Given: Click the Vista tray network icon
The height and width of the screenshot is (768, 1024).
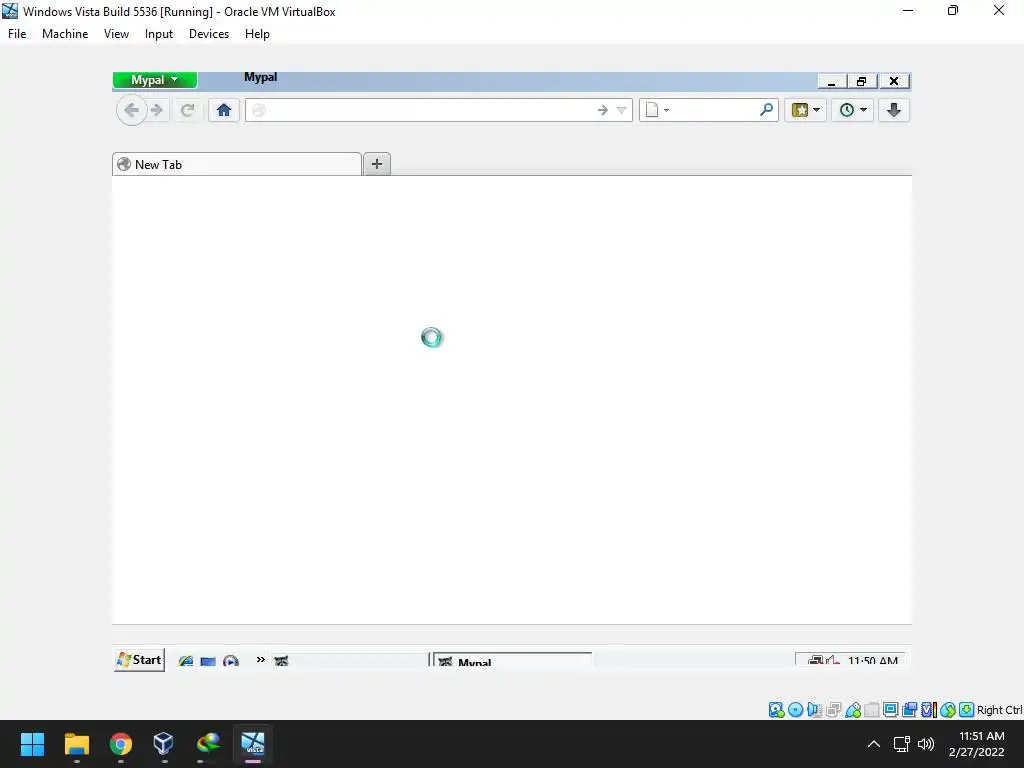Looking at the screenshot, I should [x=816, y=661].
